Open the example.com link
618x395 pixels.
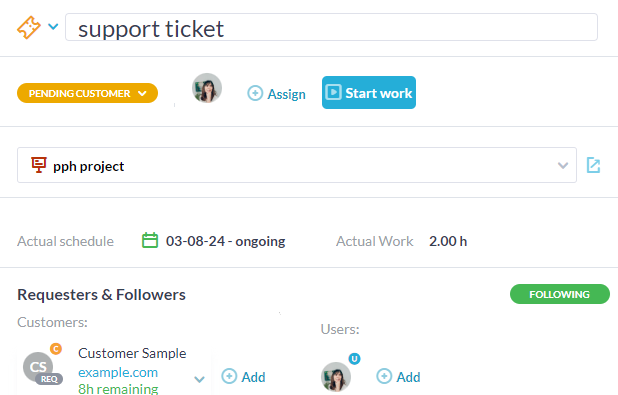[118, 372]
